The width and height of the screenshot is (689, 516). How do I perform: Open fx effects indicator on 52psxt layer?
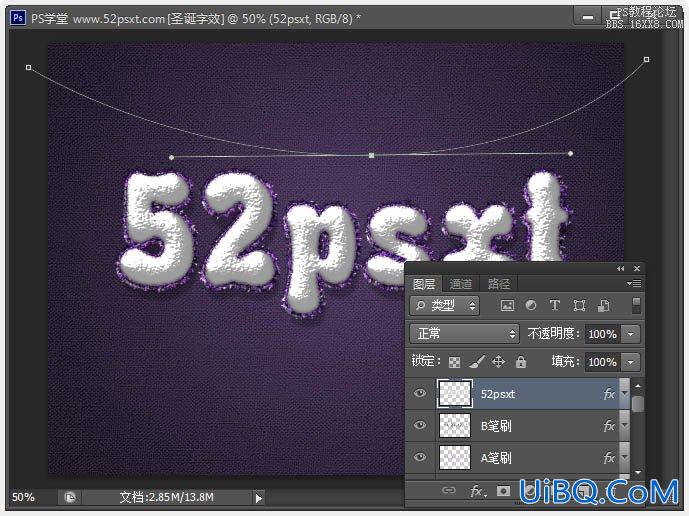click(x=609, y=393)
